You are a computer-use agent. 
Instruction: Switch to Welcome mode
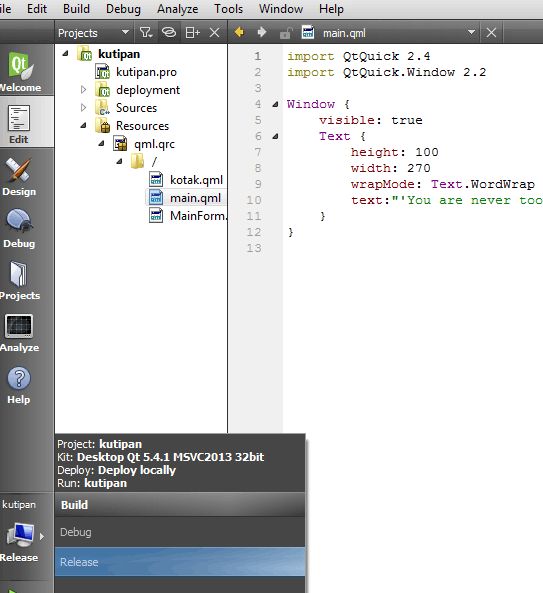tap(21, 71)
